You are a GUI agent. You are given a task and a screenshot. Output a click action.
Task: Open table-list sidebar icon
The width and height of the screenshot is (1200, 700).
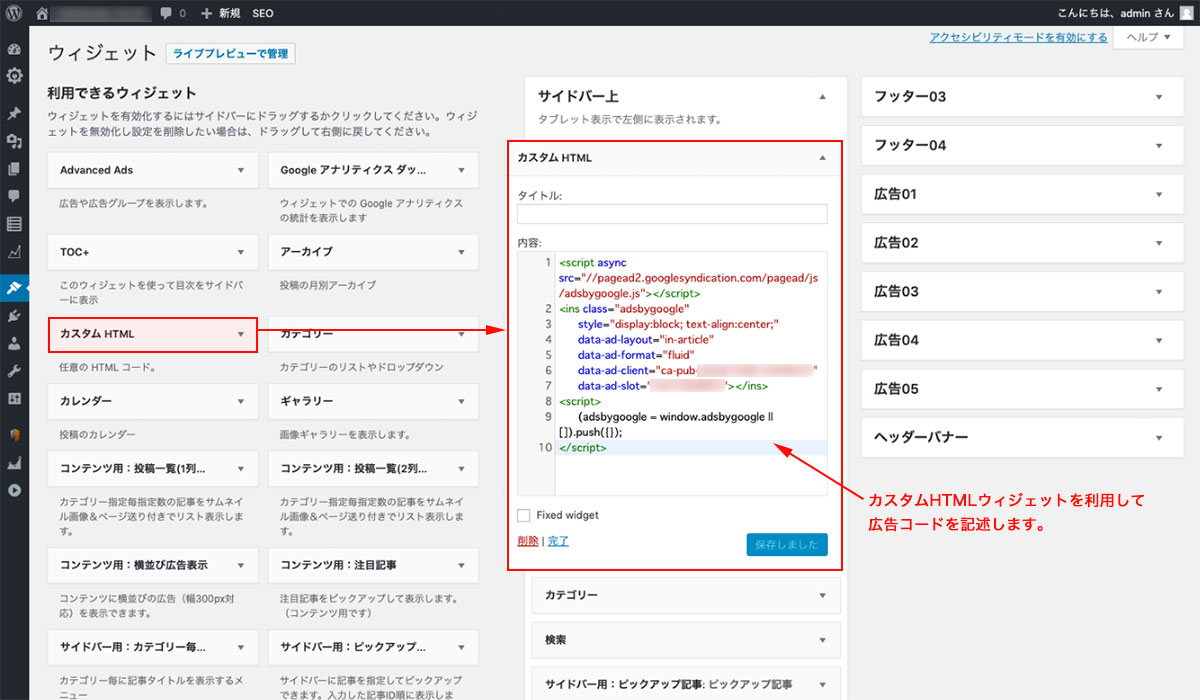tap(14, 224)
